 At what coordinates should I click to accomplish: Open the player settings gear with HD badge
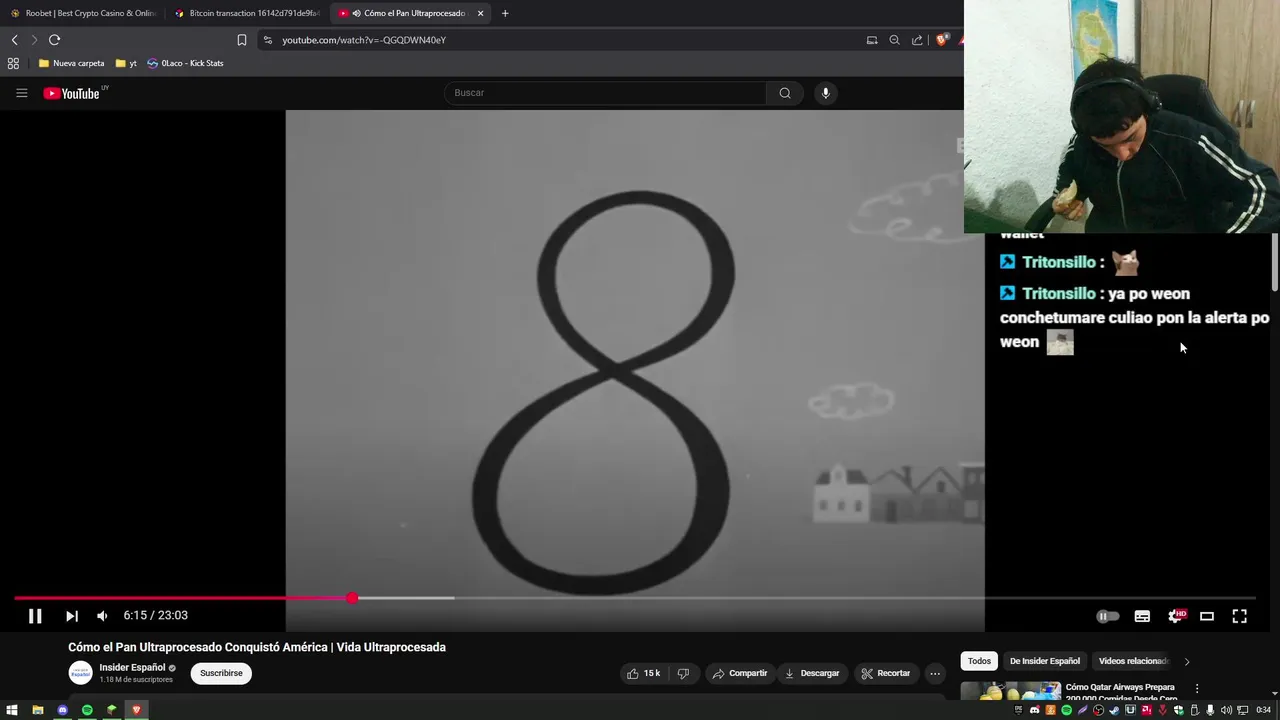1176,616
